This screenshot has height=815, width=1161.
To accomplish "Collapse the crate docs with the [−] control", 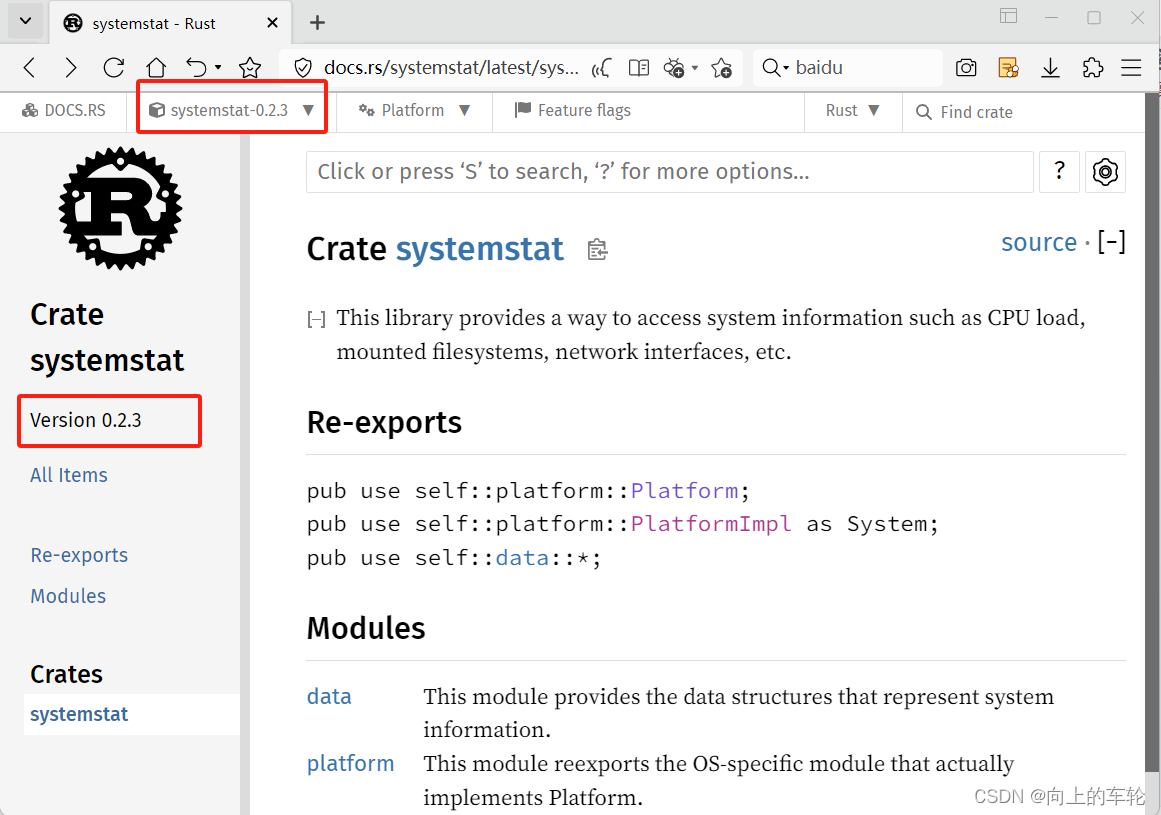I will (1112, 242).
